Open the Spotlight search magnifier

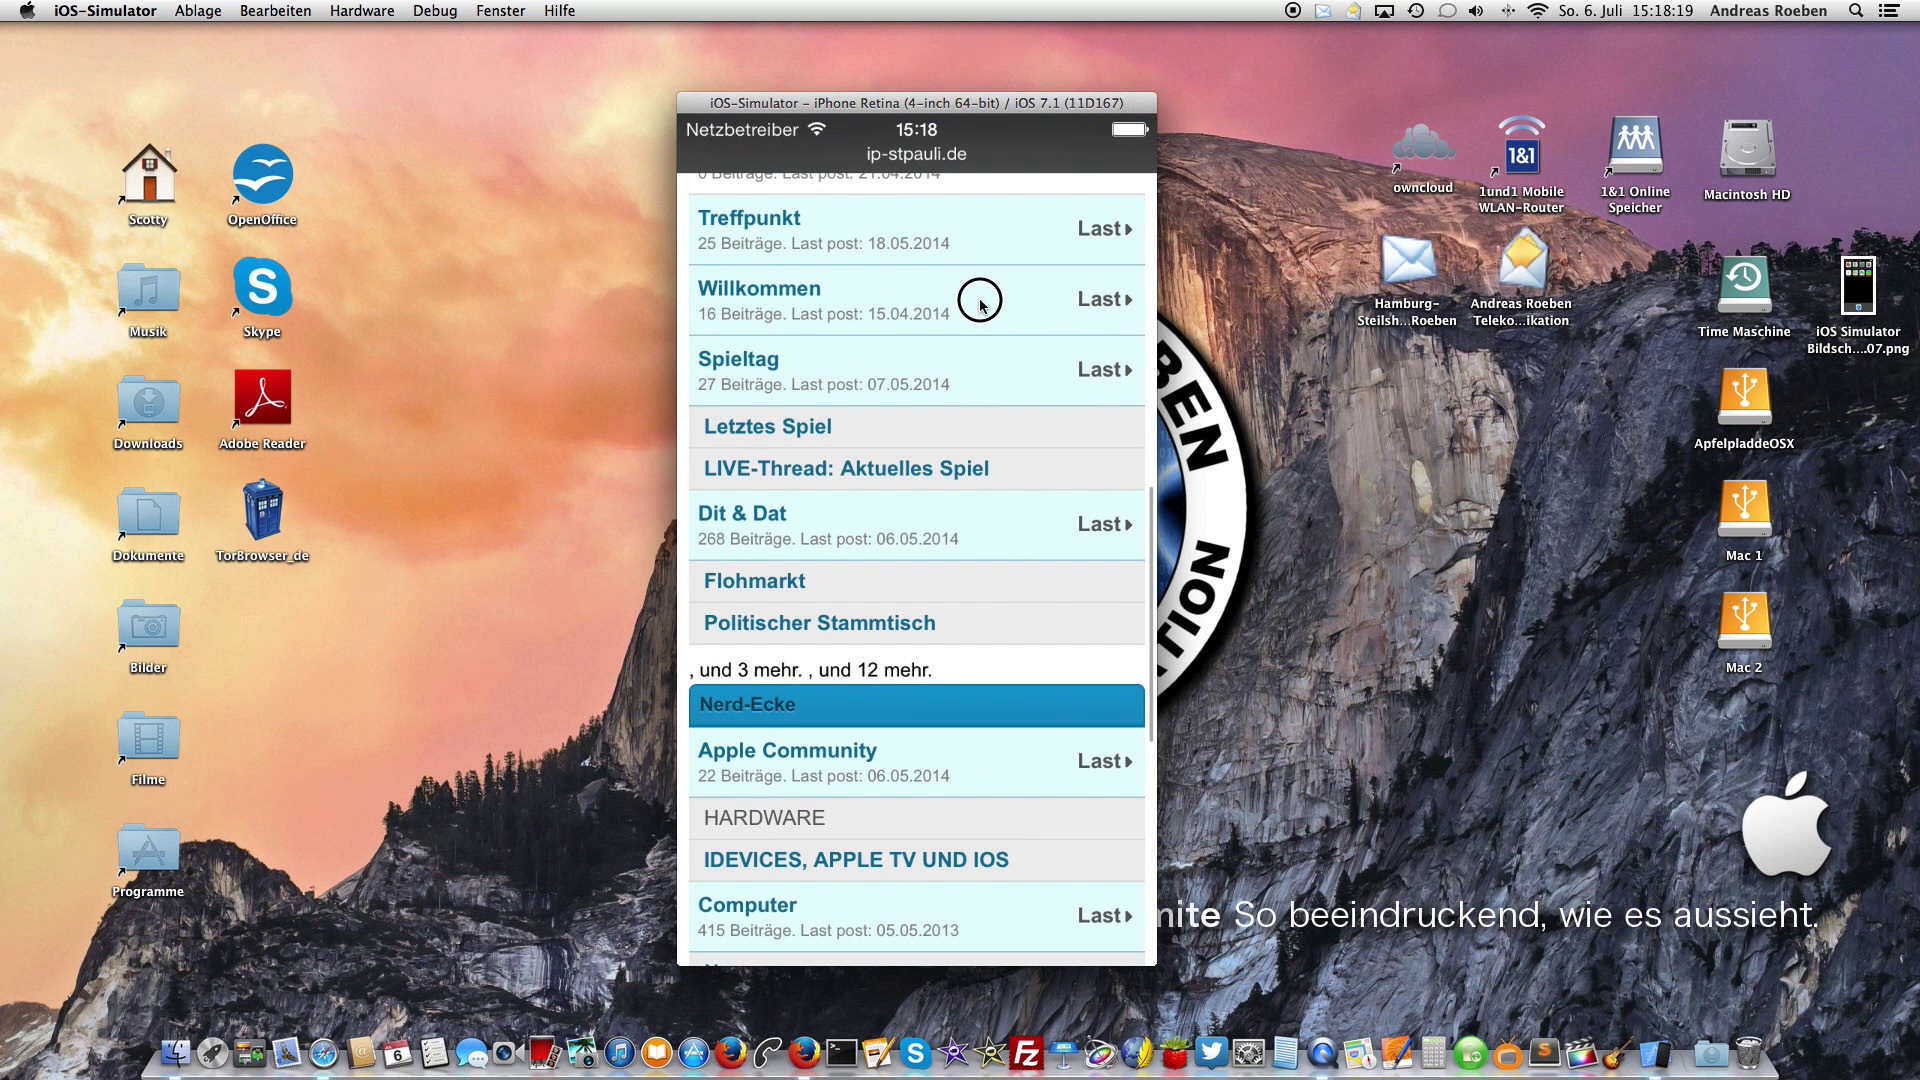coord(1855,11)
